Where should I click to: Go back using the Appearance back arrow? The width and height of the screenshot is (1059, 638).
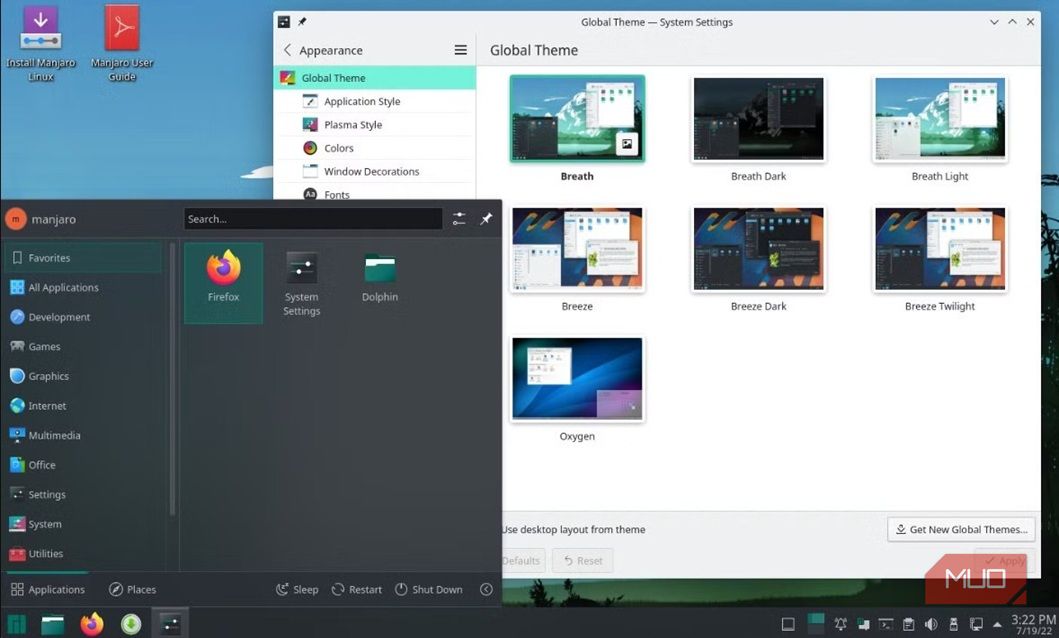287,50
